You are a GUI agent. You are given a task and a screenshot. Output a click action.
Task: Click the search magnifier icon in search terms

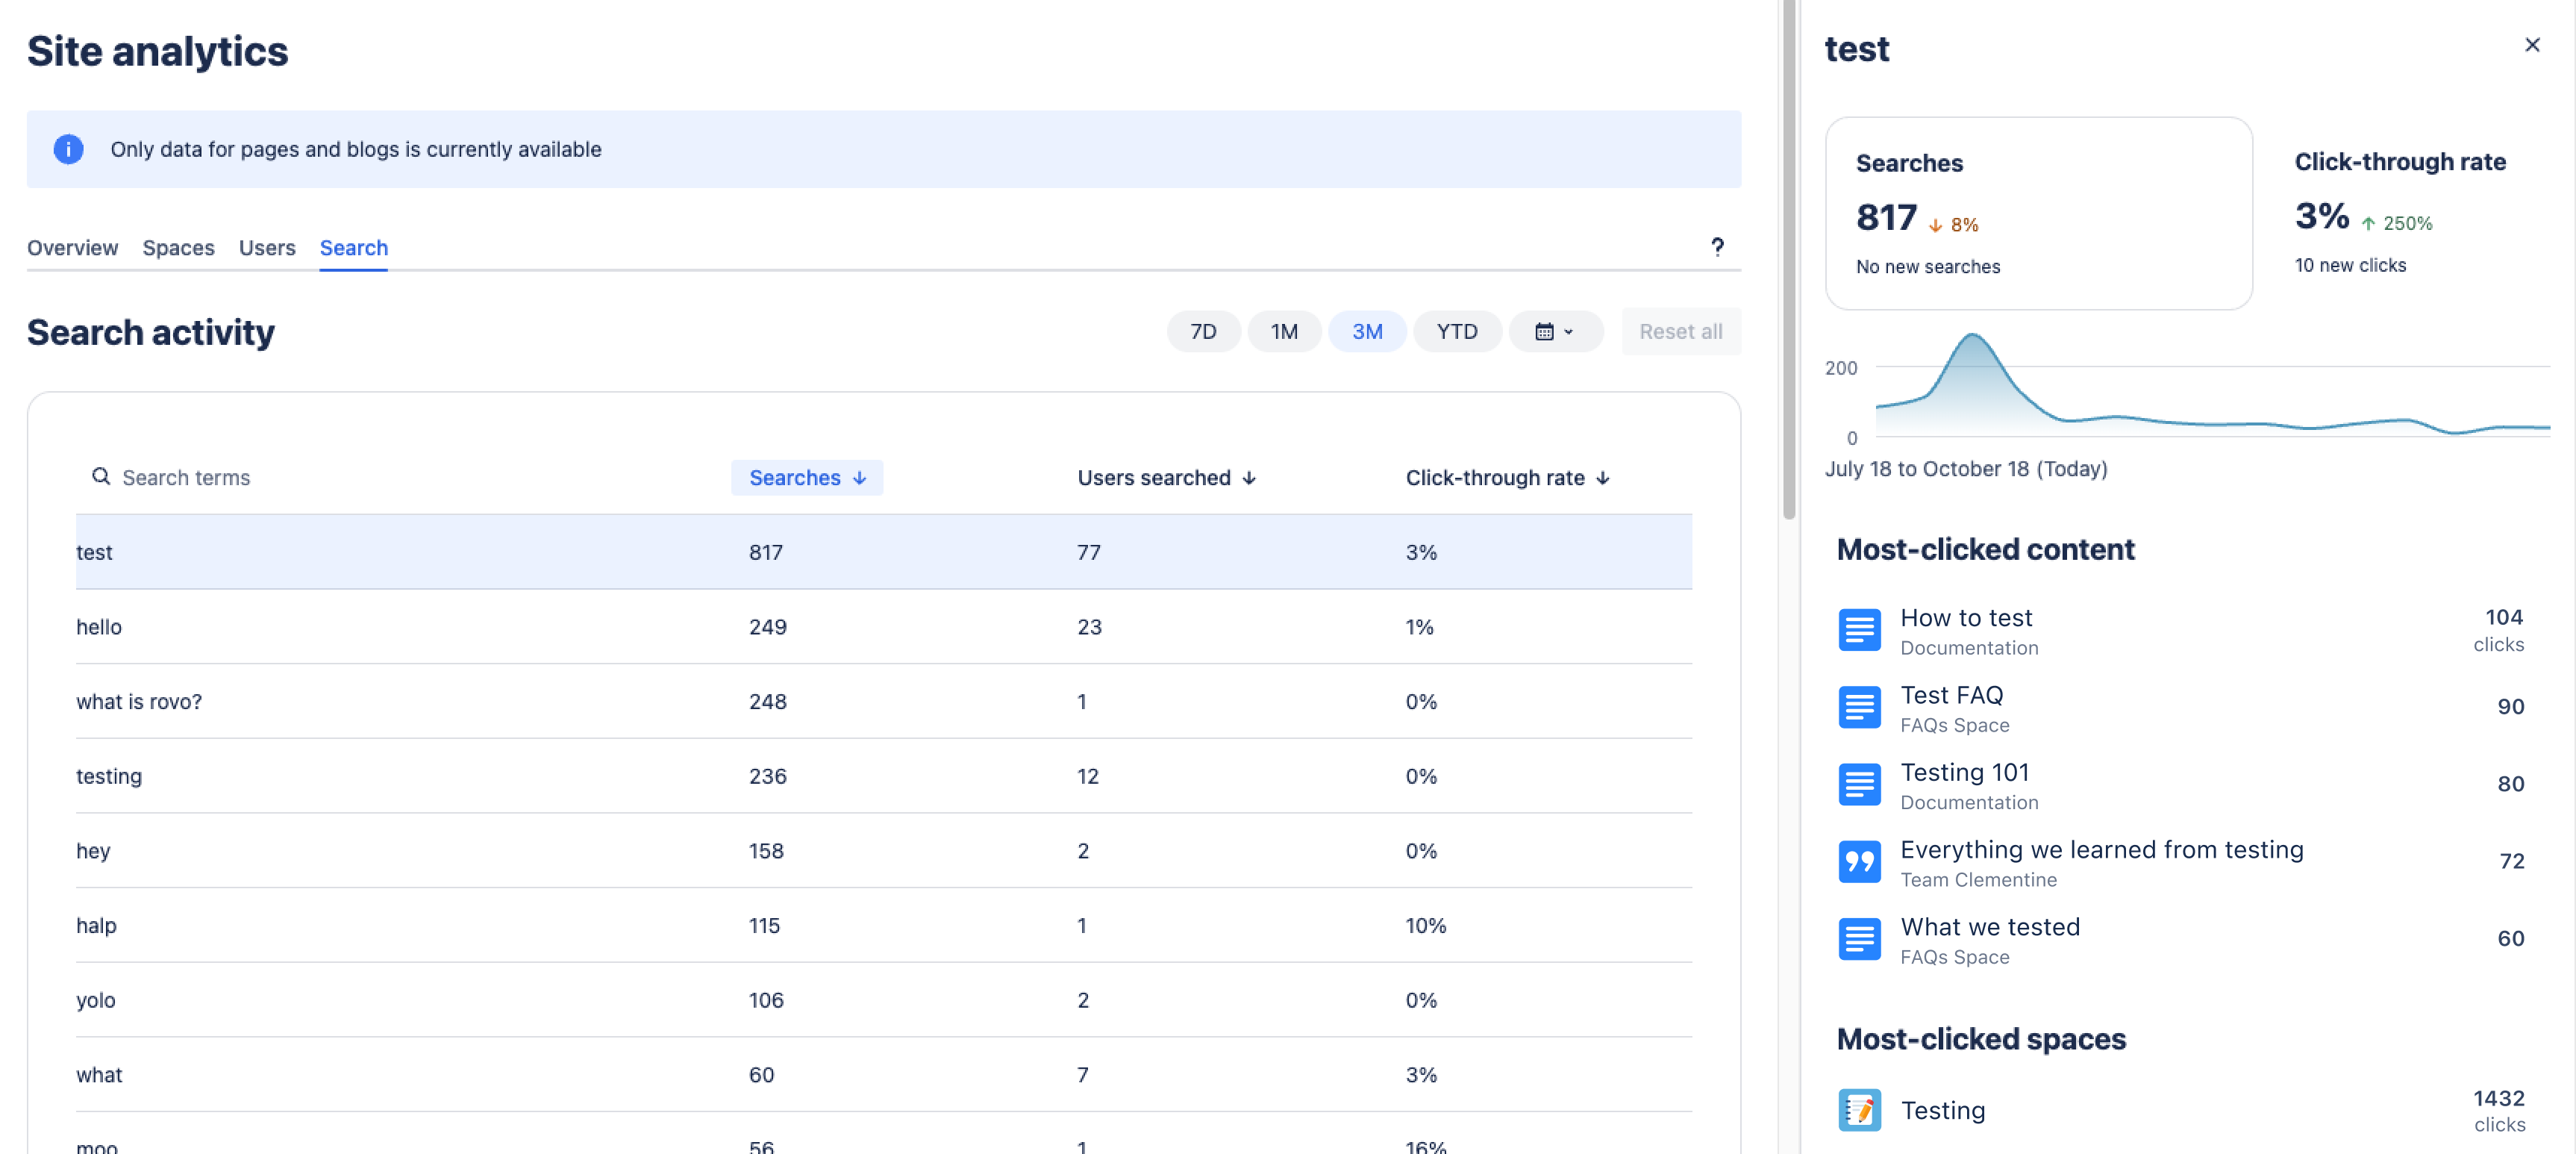pyautogui.click(x=101, y=477)
